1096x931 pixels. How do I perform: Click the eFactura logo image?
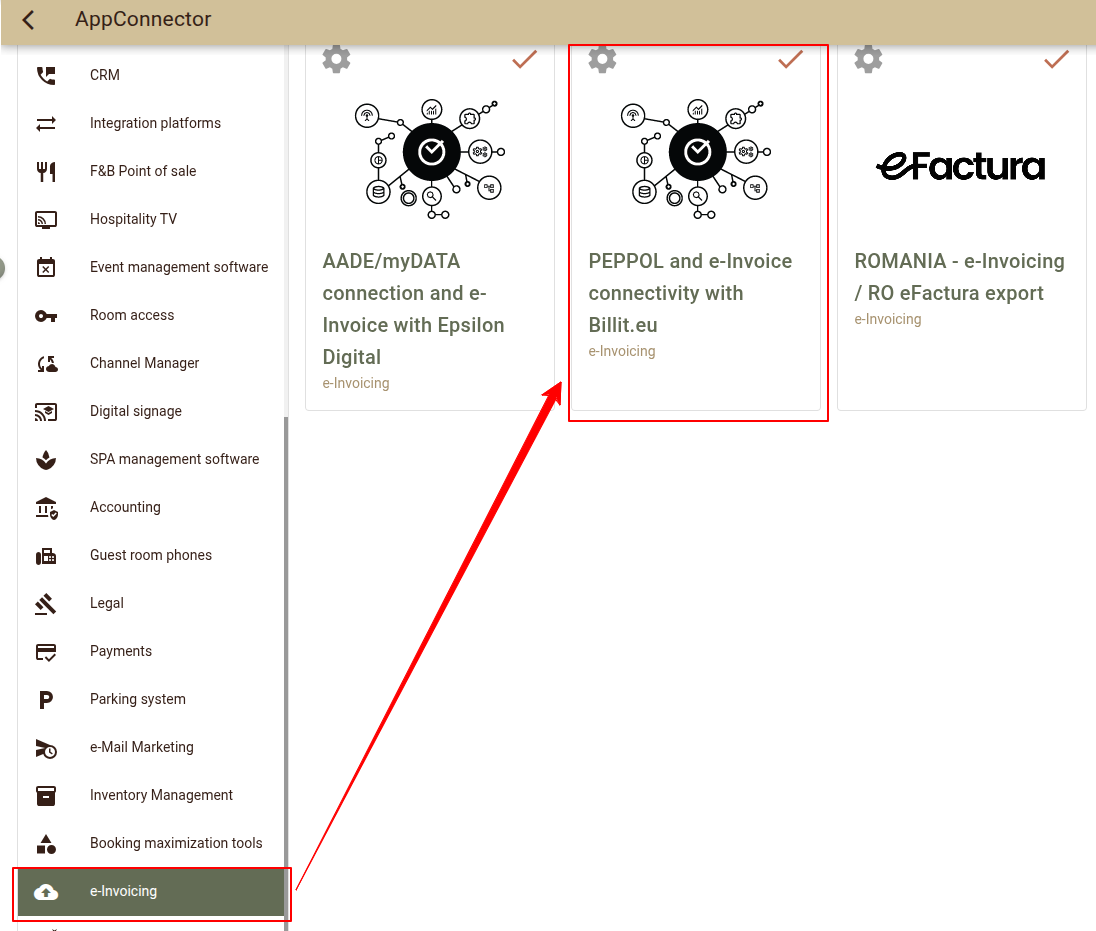click(x=961, y=166)
